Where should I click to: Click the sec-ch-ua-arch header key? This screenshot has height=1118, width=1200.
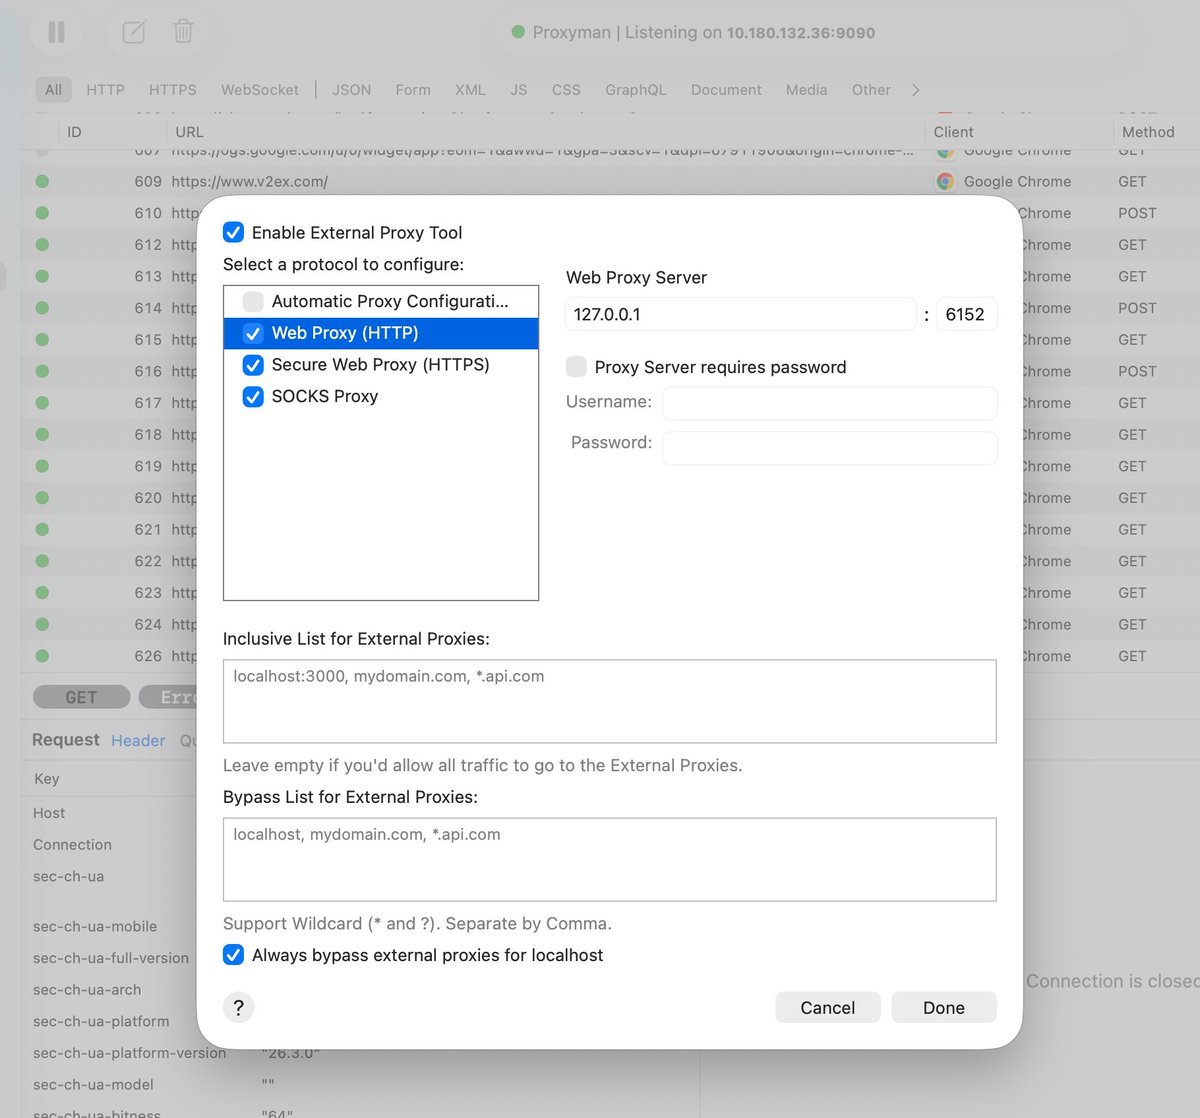click(87, 989)
